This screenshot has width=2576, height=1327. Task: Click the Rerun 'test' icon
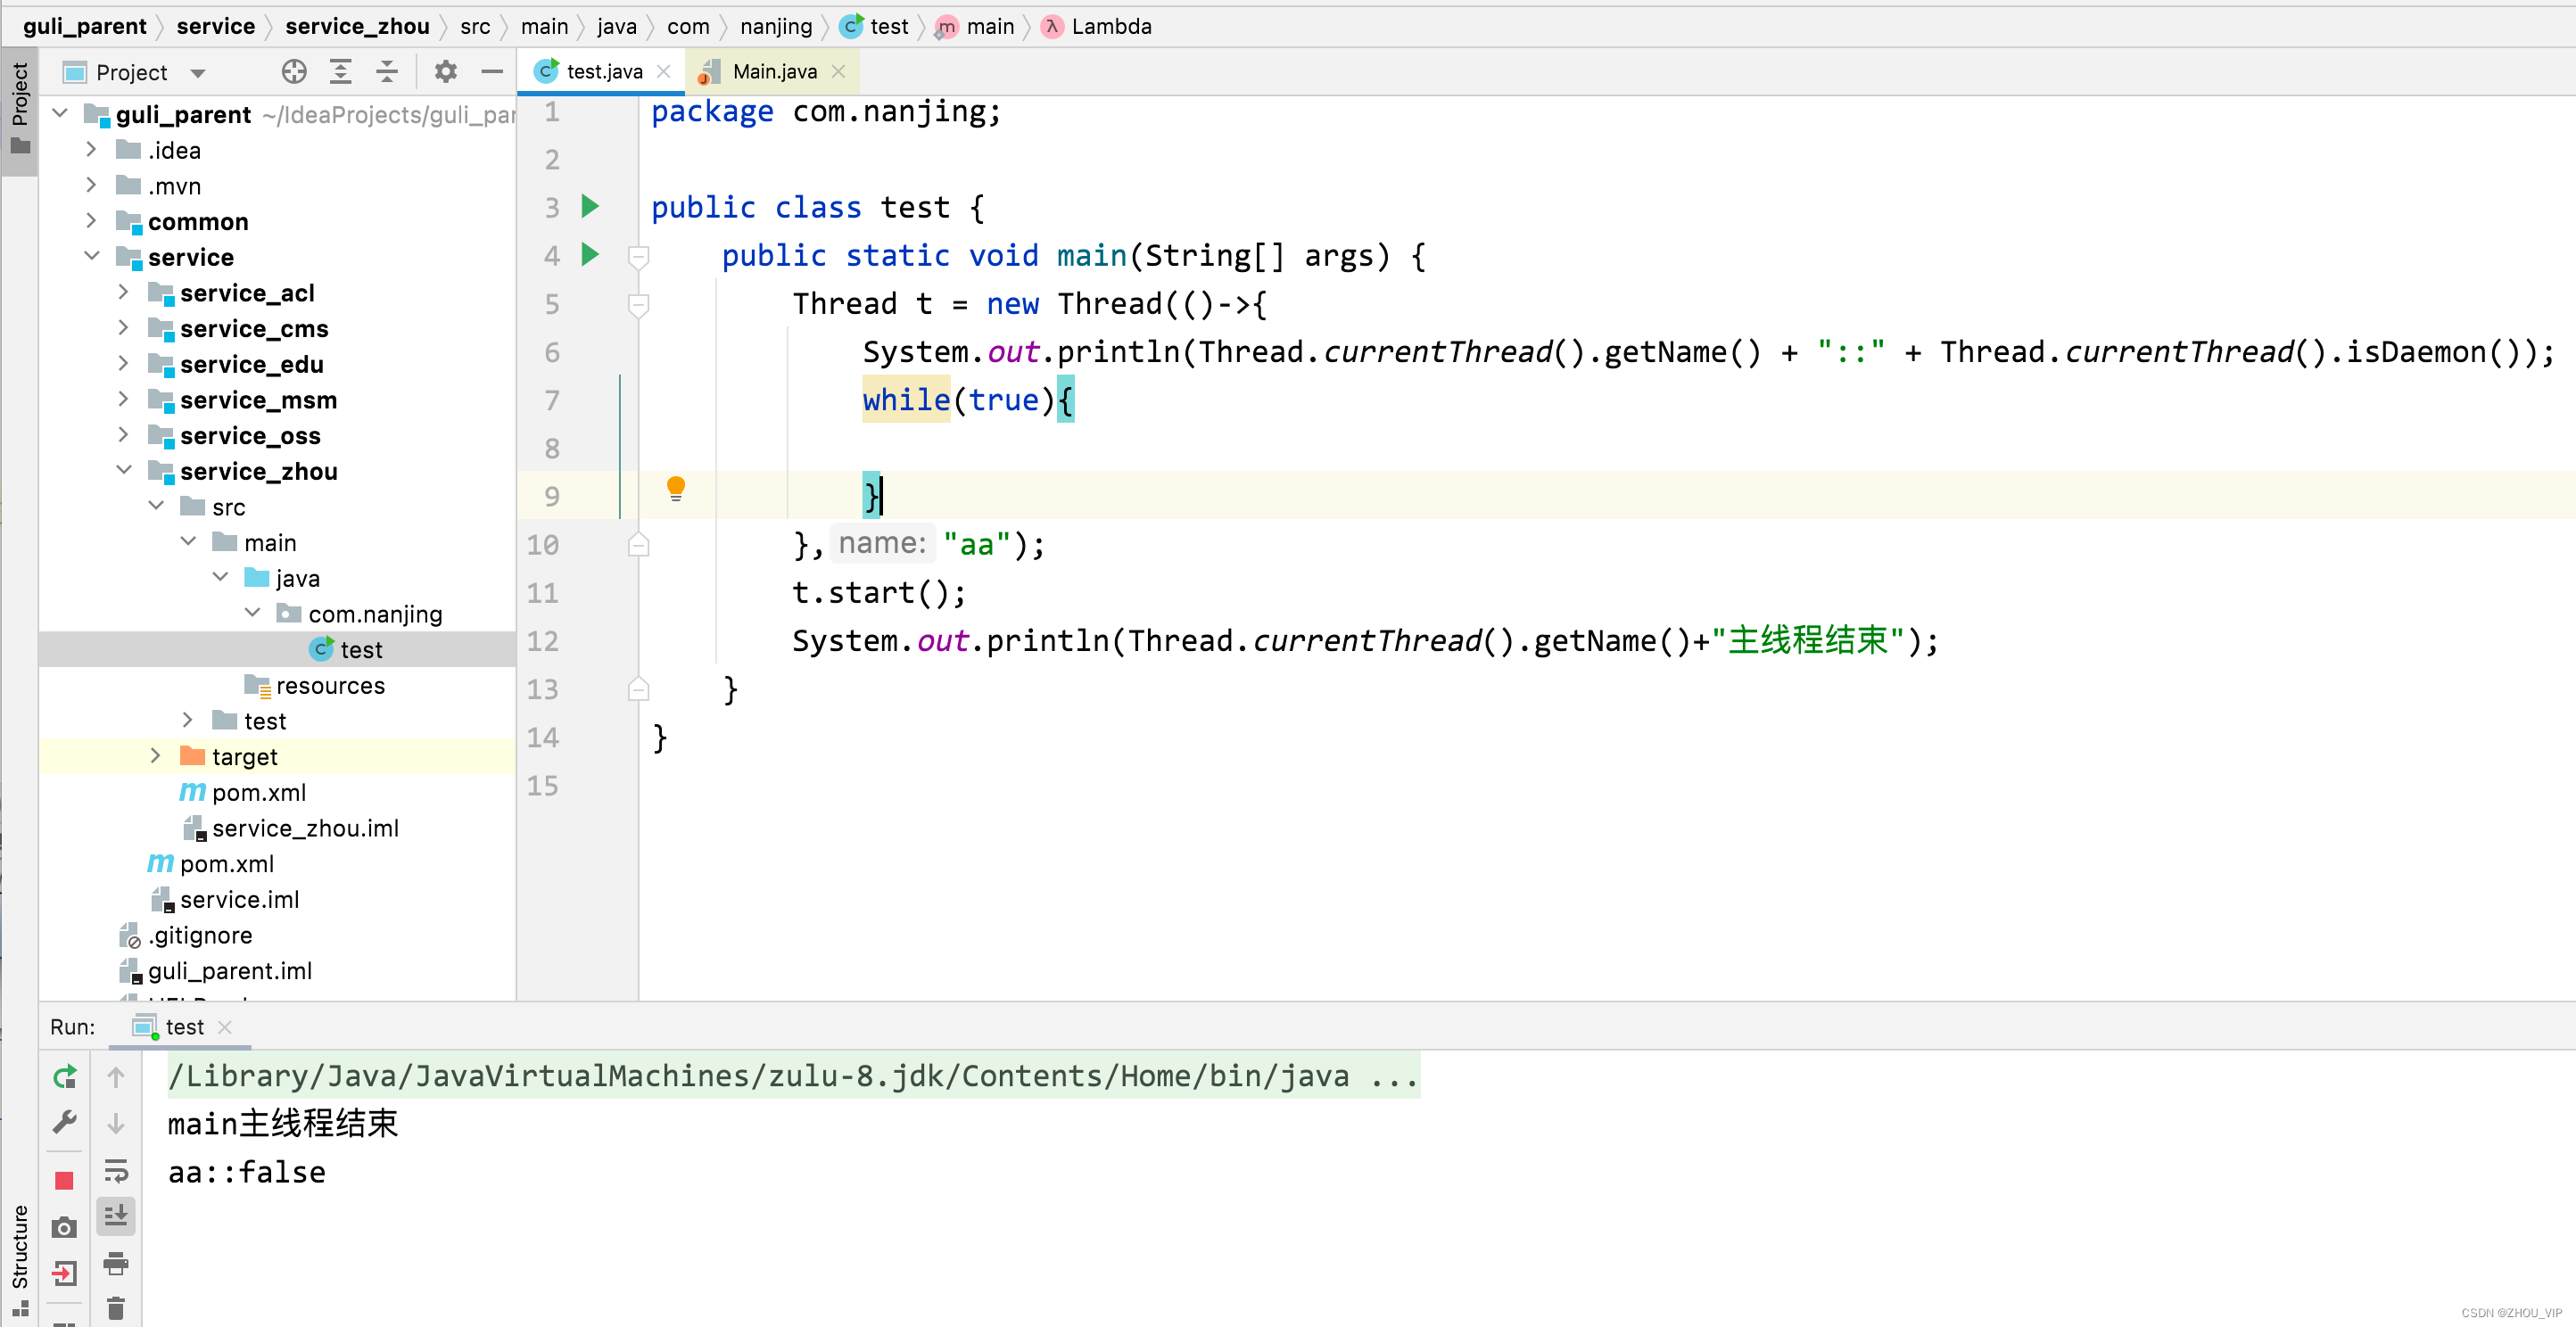tap(65, 1077)
